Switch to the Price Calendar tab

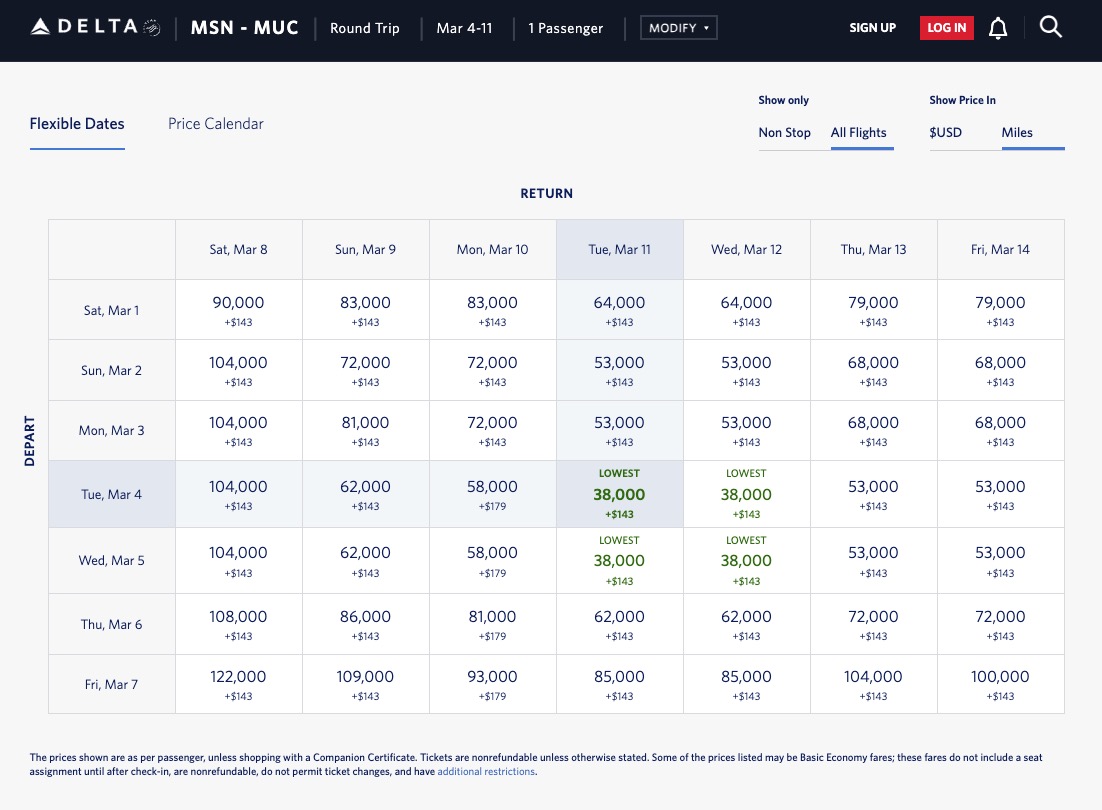pyautogui.click(x=215, y=123)
